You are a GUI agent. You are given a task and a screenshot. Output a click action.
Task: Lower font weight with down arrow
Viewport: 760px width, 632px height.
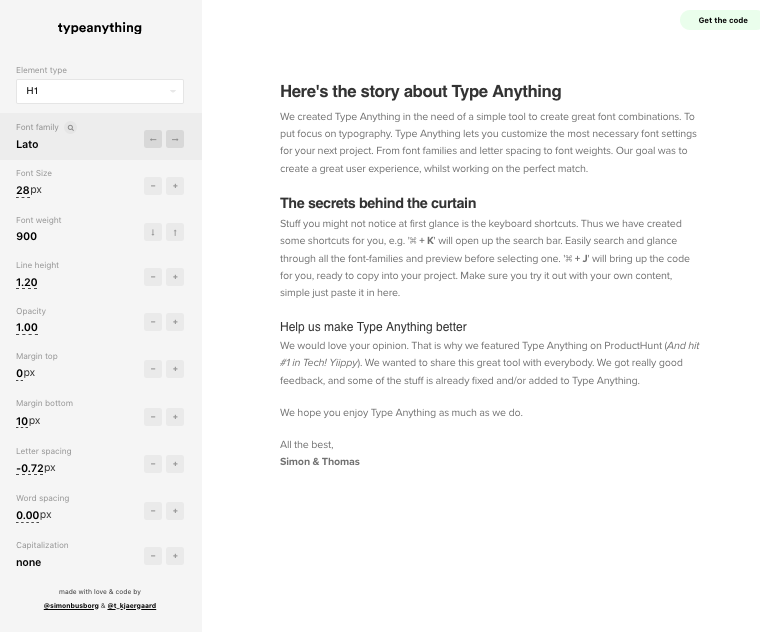(153, 232)
